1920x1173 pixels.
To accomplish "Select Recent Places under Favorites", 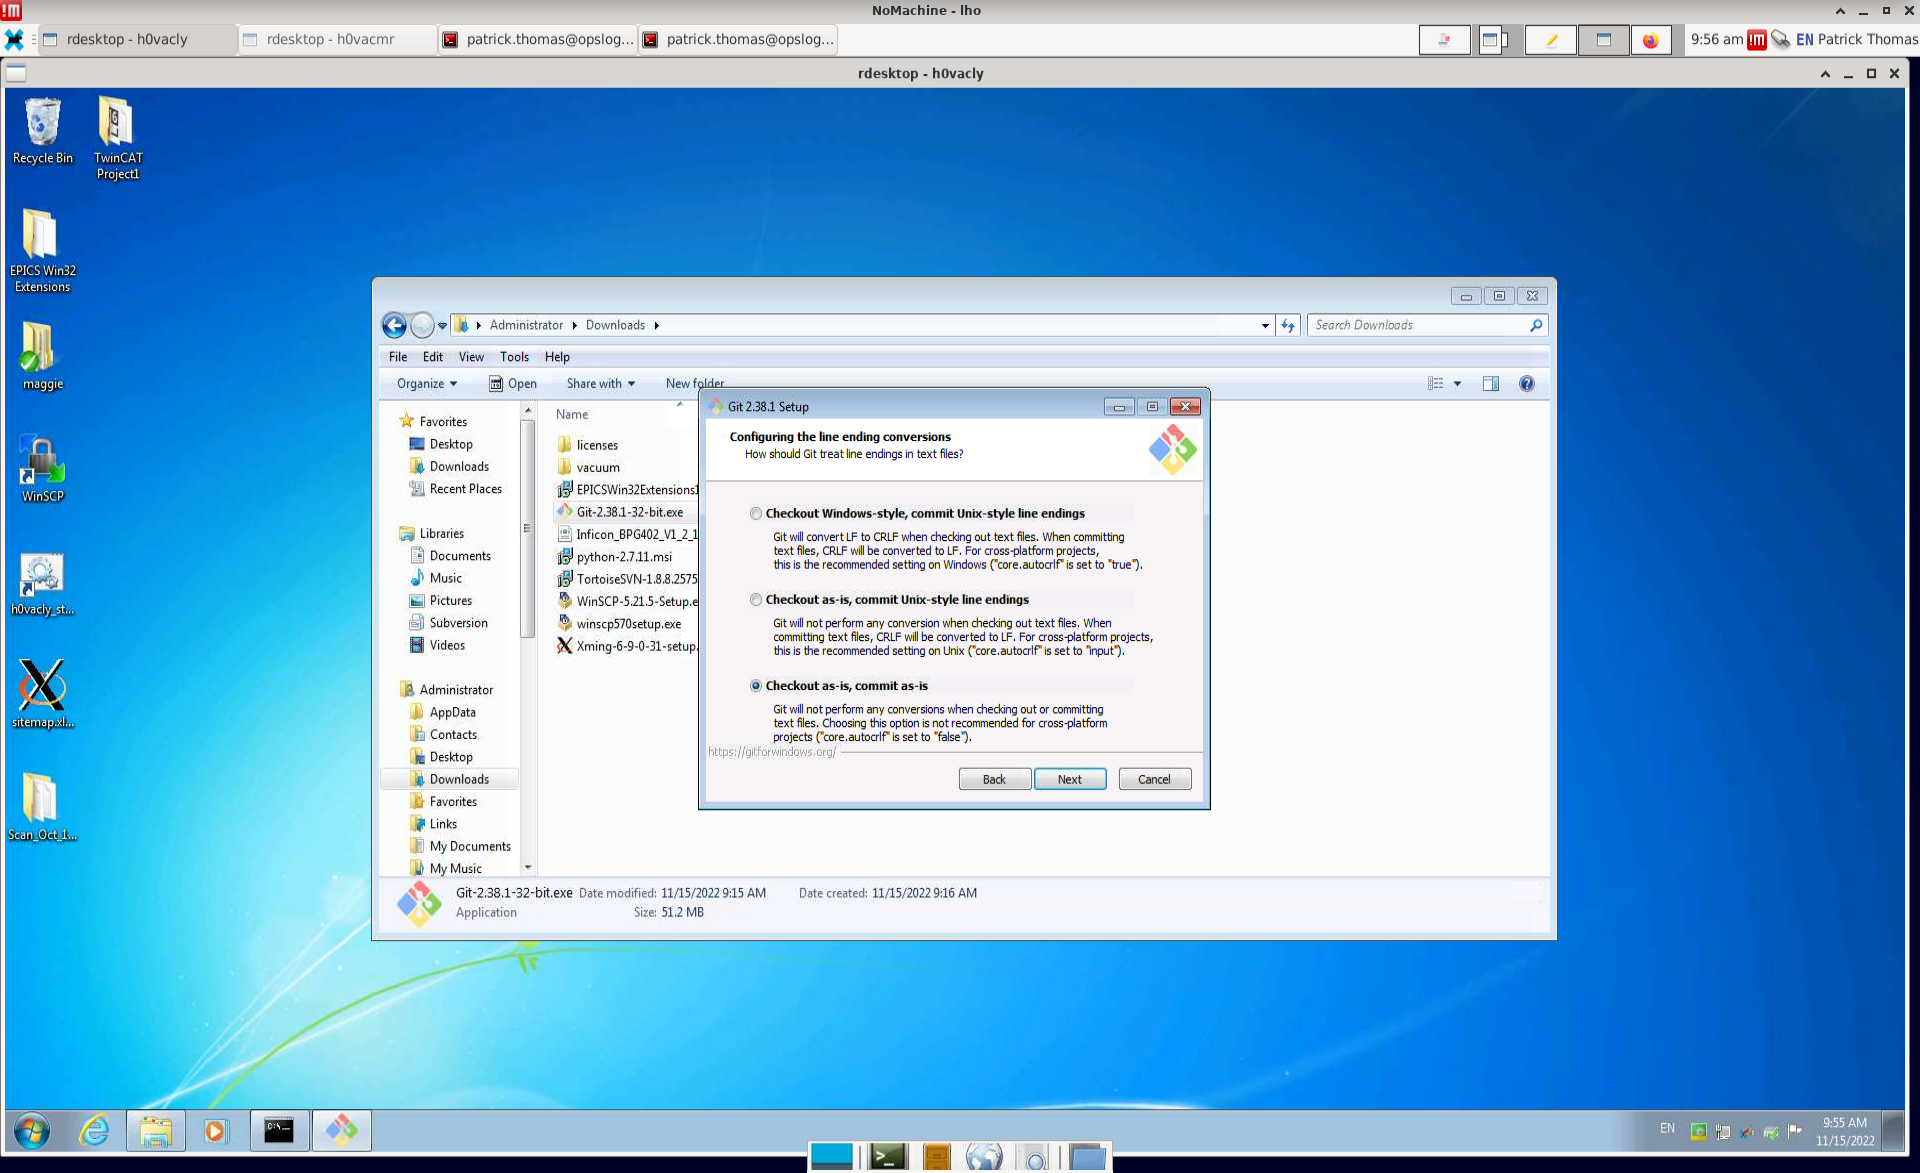I will pos(455,489).
